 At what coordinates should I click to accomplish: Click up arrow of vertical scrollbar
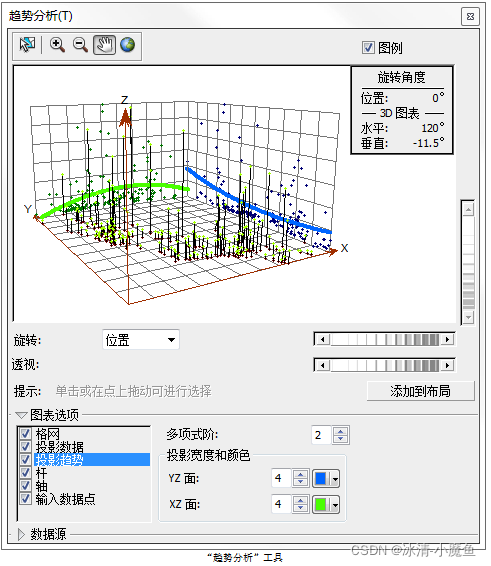(469, 209)
